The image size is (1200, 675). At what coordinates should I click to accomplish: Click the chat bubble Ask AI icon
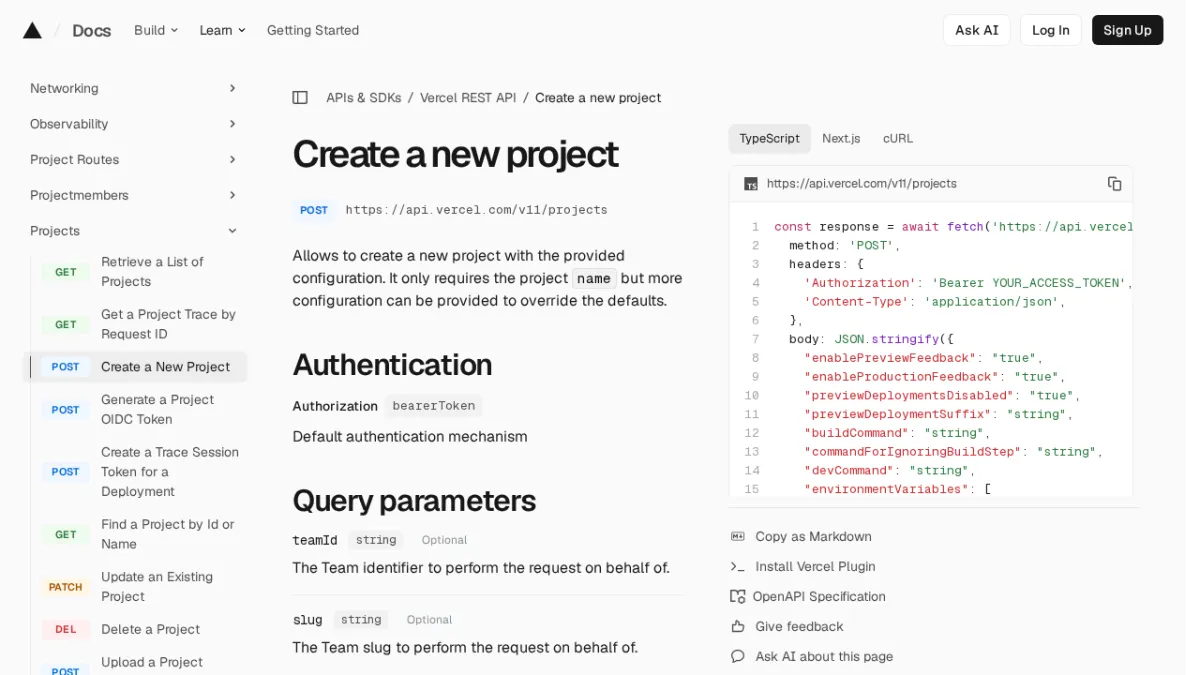coord(738,657)
